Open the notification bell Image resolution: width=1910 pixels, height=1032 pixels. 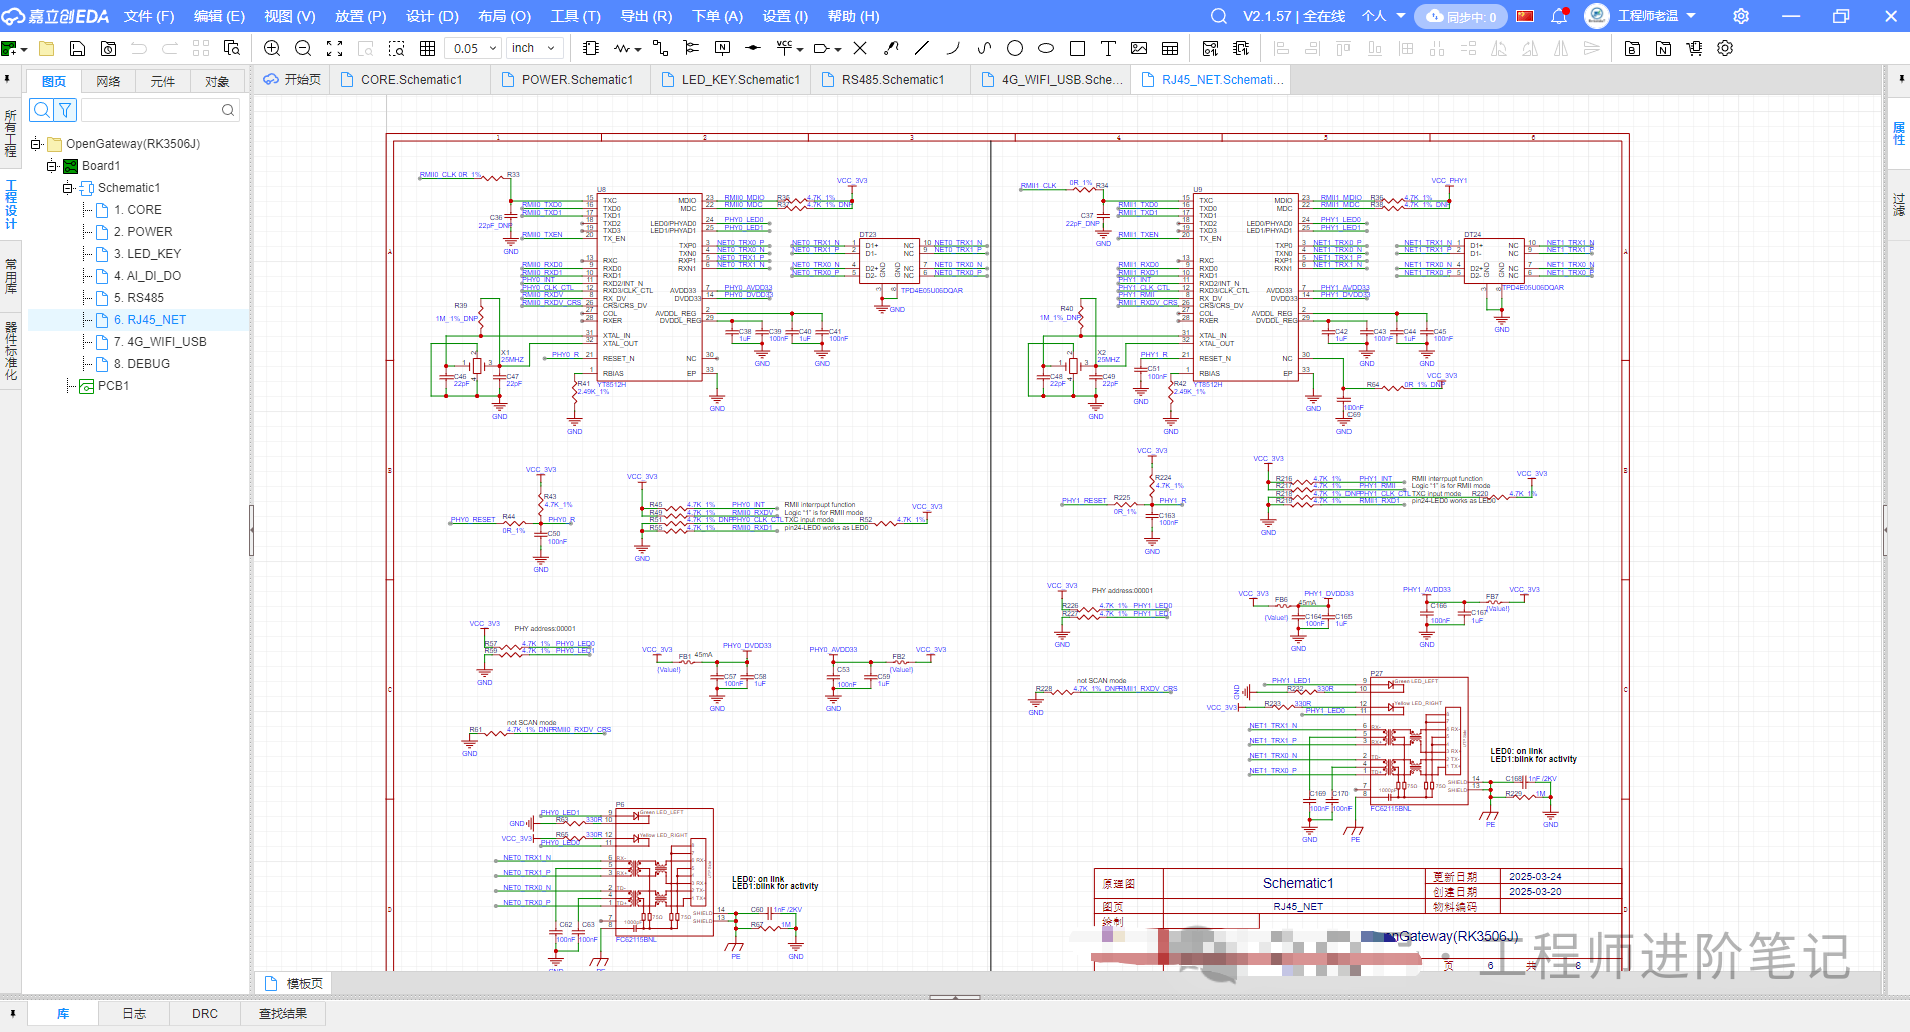coord(1559,16)
